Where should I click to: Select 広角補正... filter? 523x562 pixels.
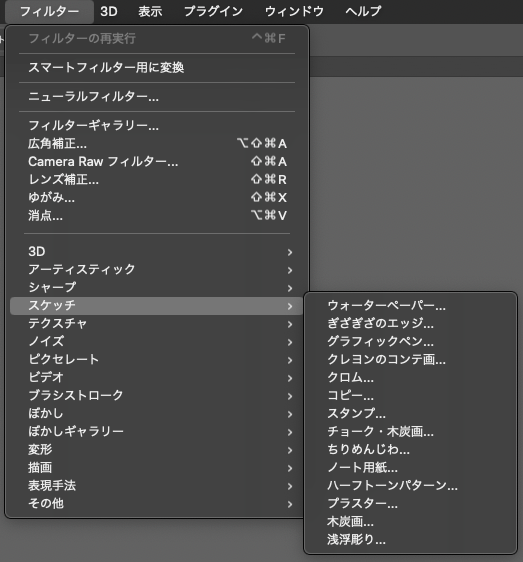tap(157, 143)
